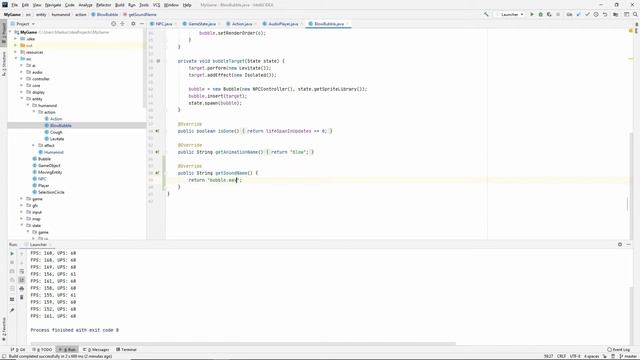Open the Git tool window button
The width and height of the screenshot is (640, 360).
click(18, 350)
